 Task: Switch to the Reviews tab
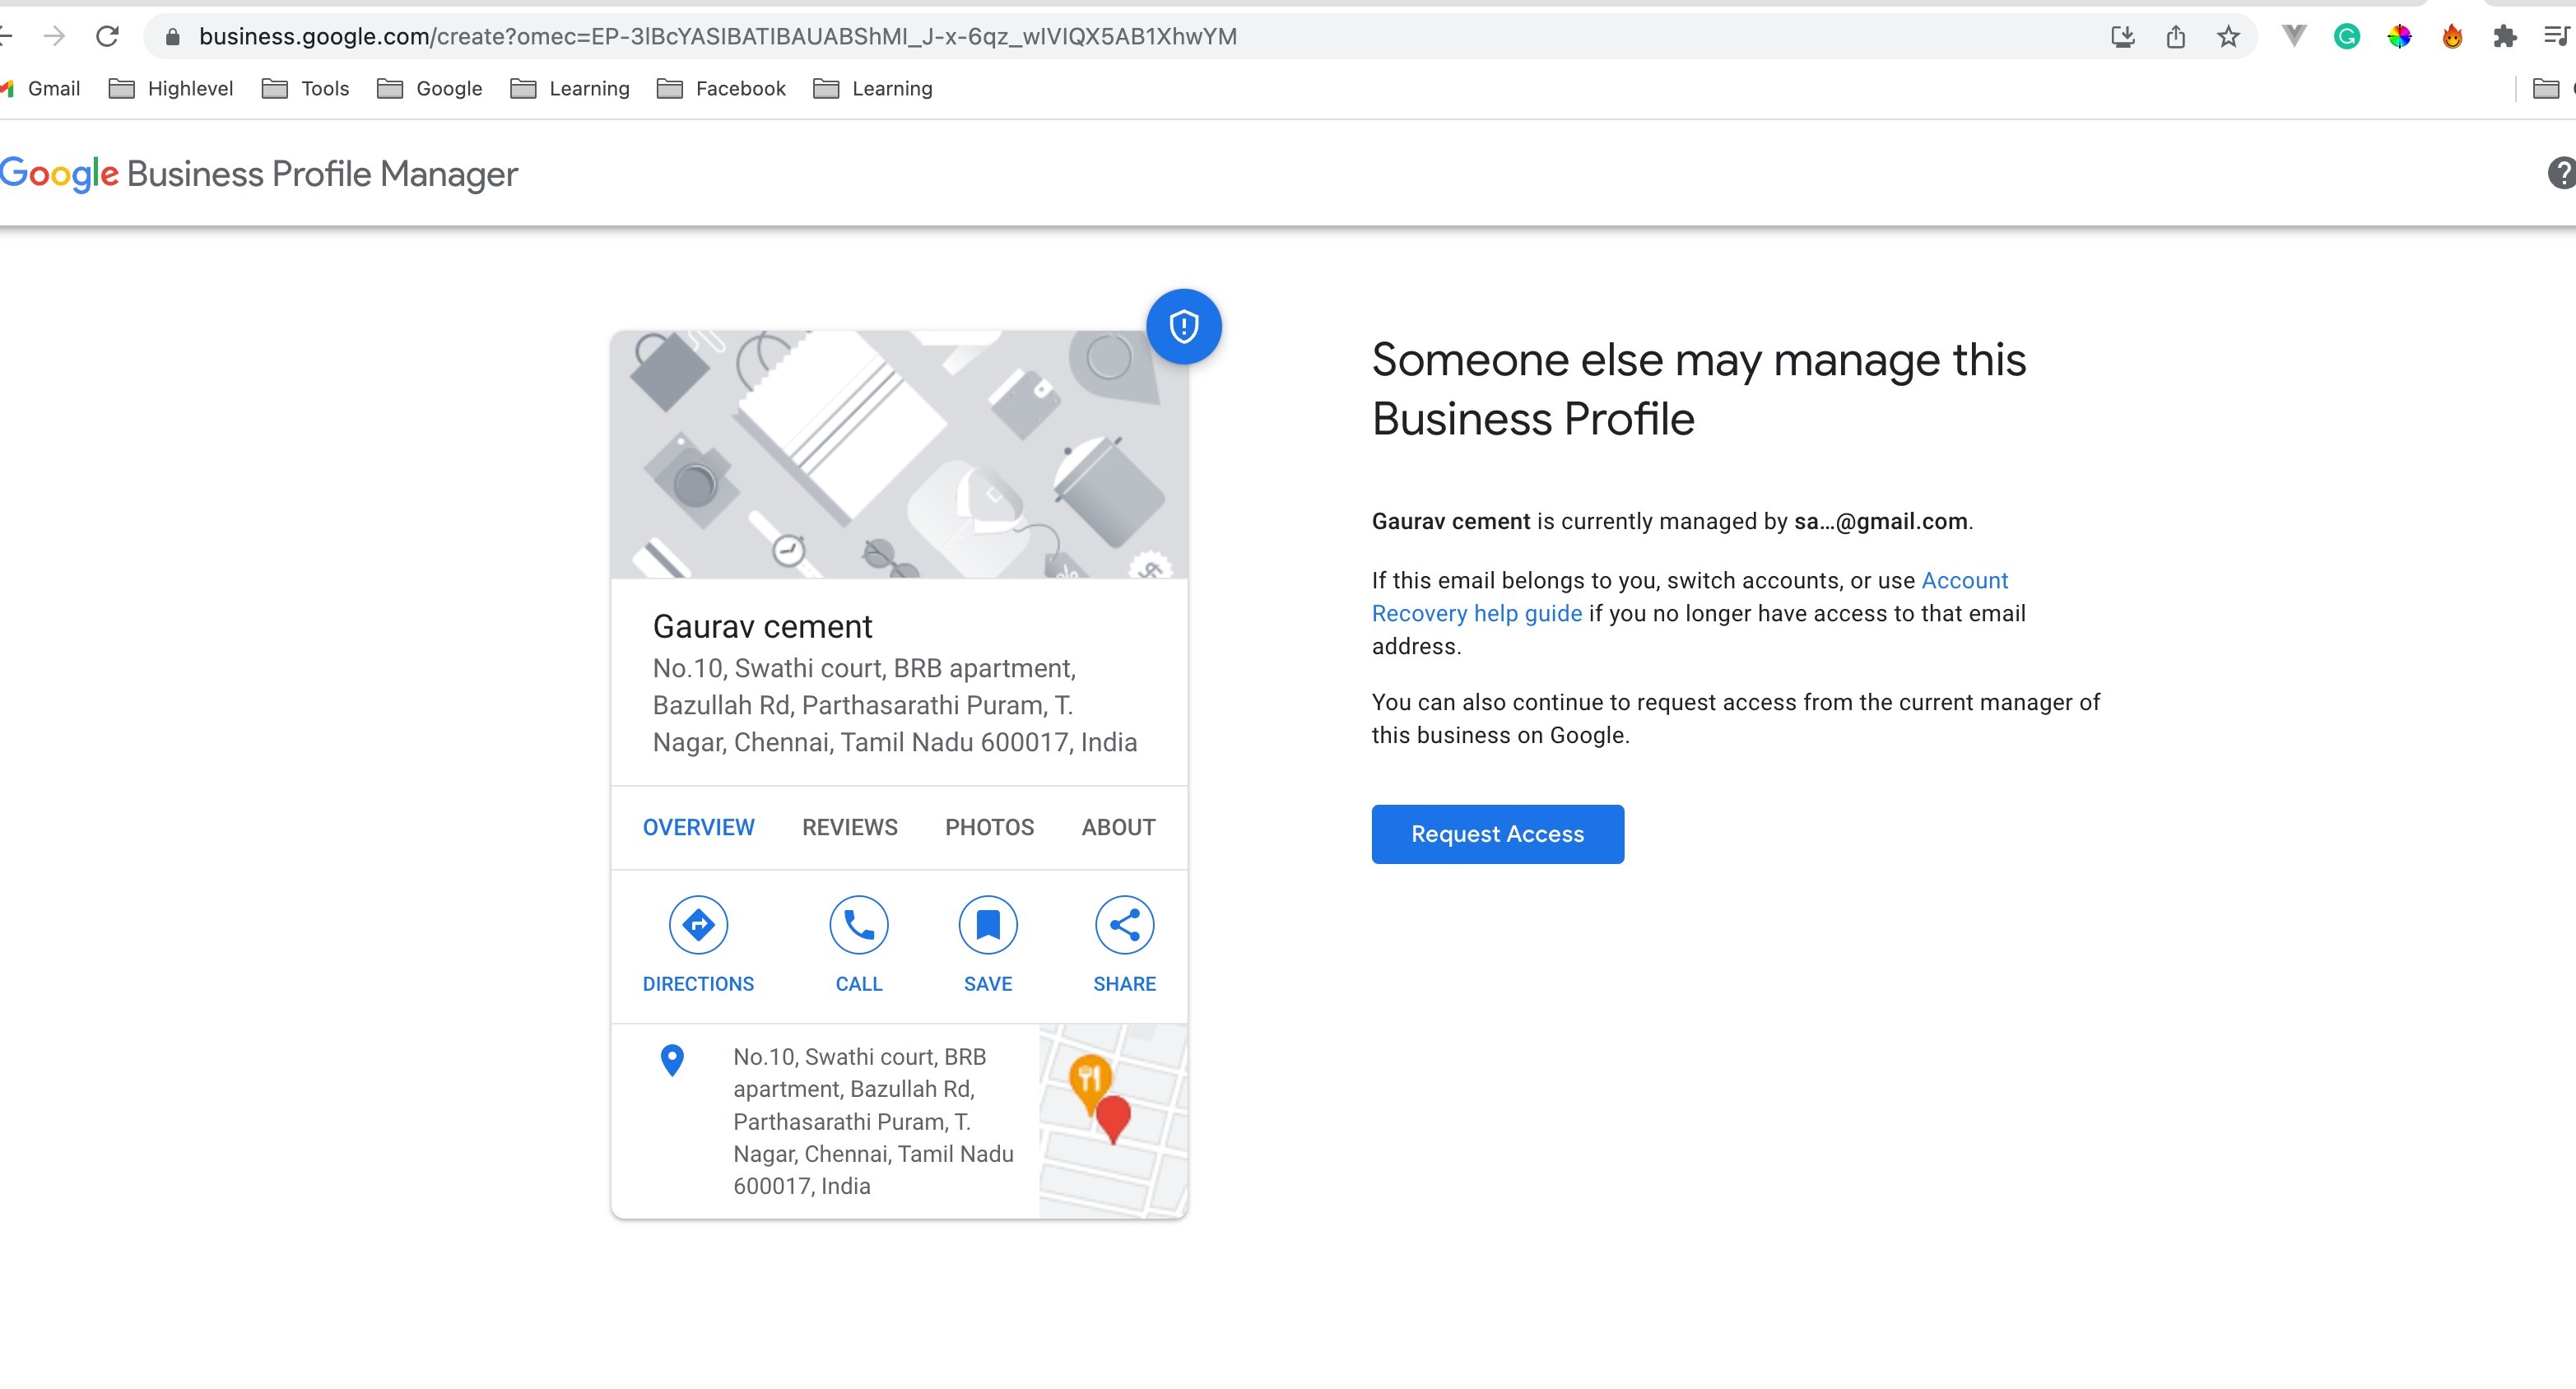(x=849, y=827)
